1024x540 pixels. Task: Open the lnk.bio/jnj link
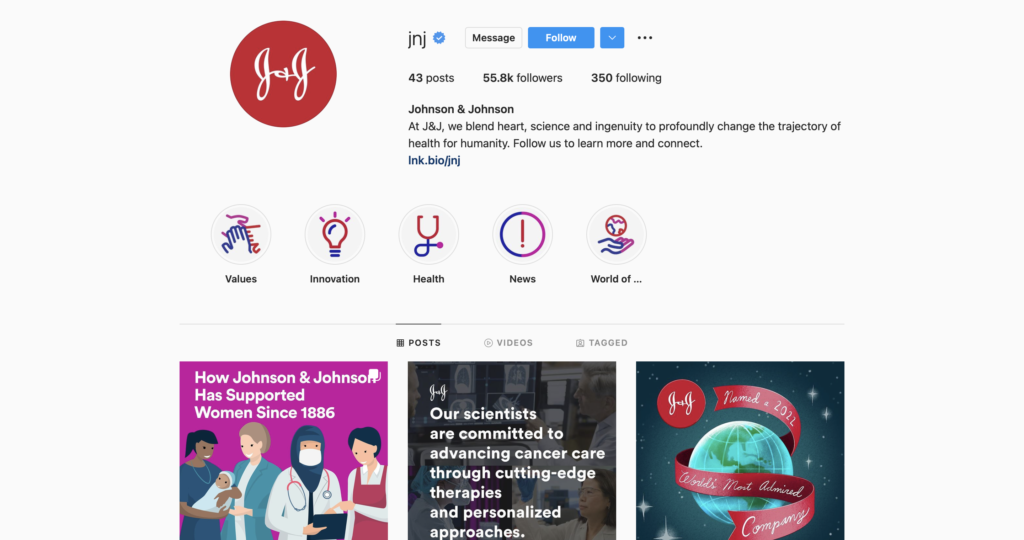pos(434,160)
